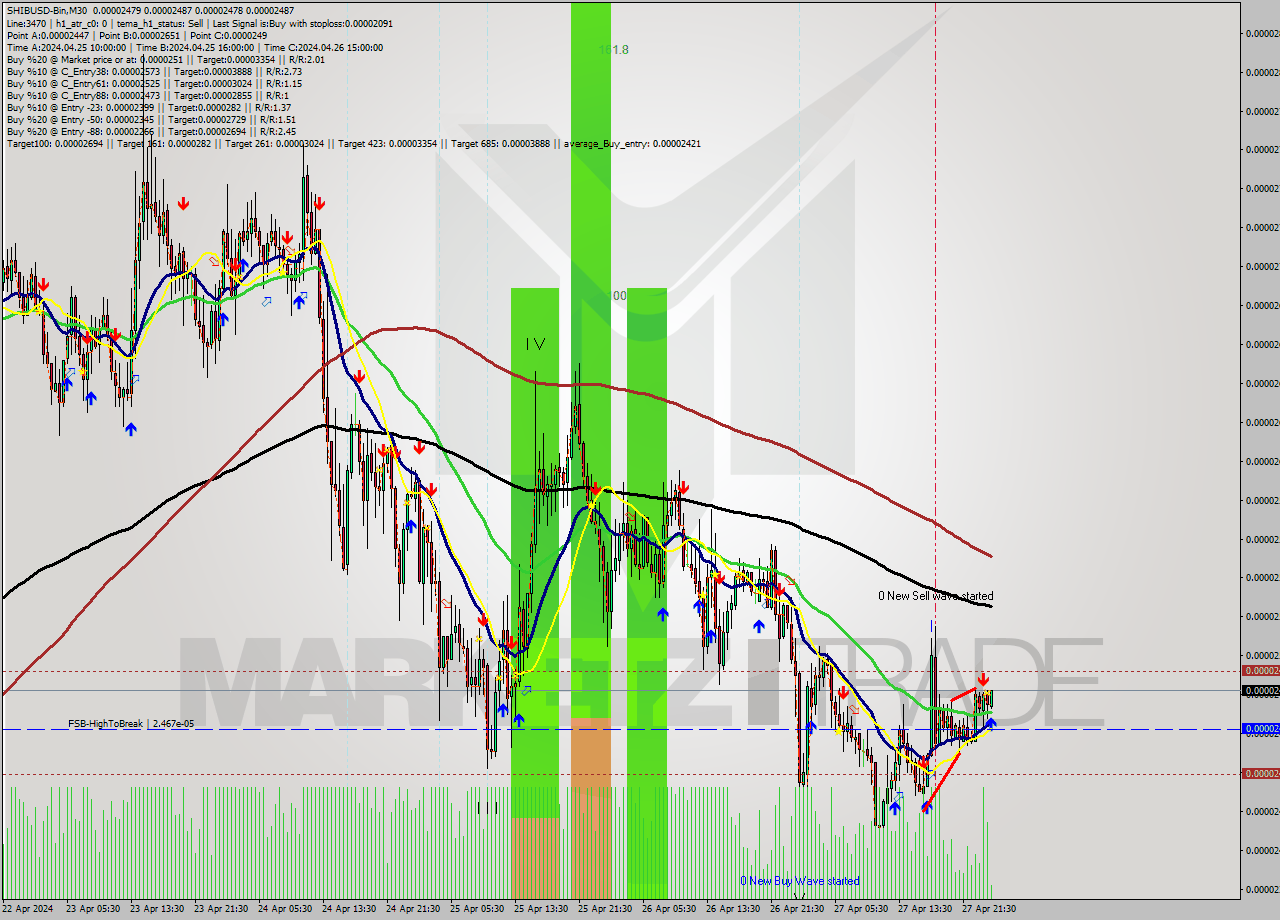The width and height of the screenshot is (1280, 920).
Task: Click the '24 Apr 21:30' time label
Action: (413, 909)
